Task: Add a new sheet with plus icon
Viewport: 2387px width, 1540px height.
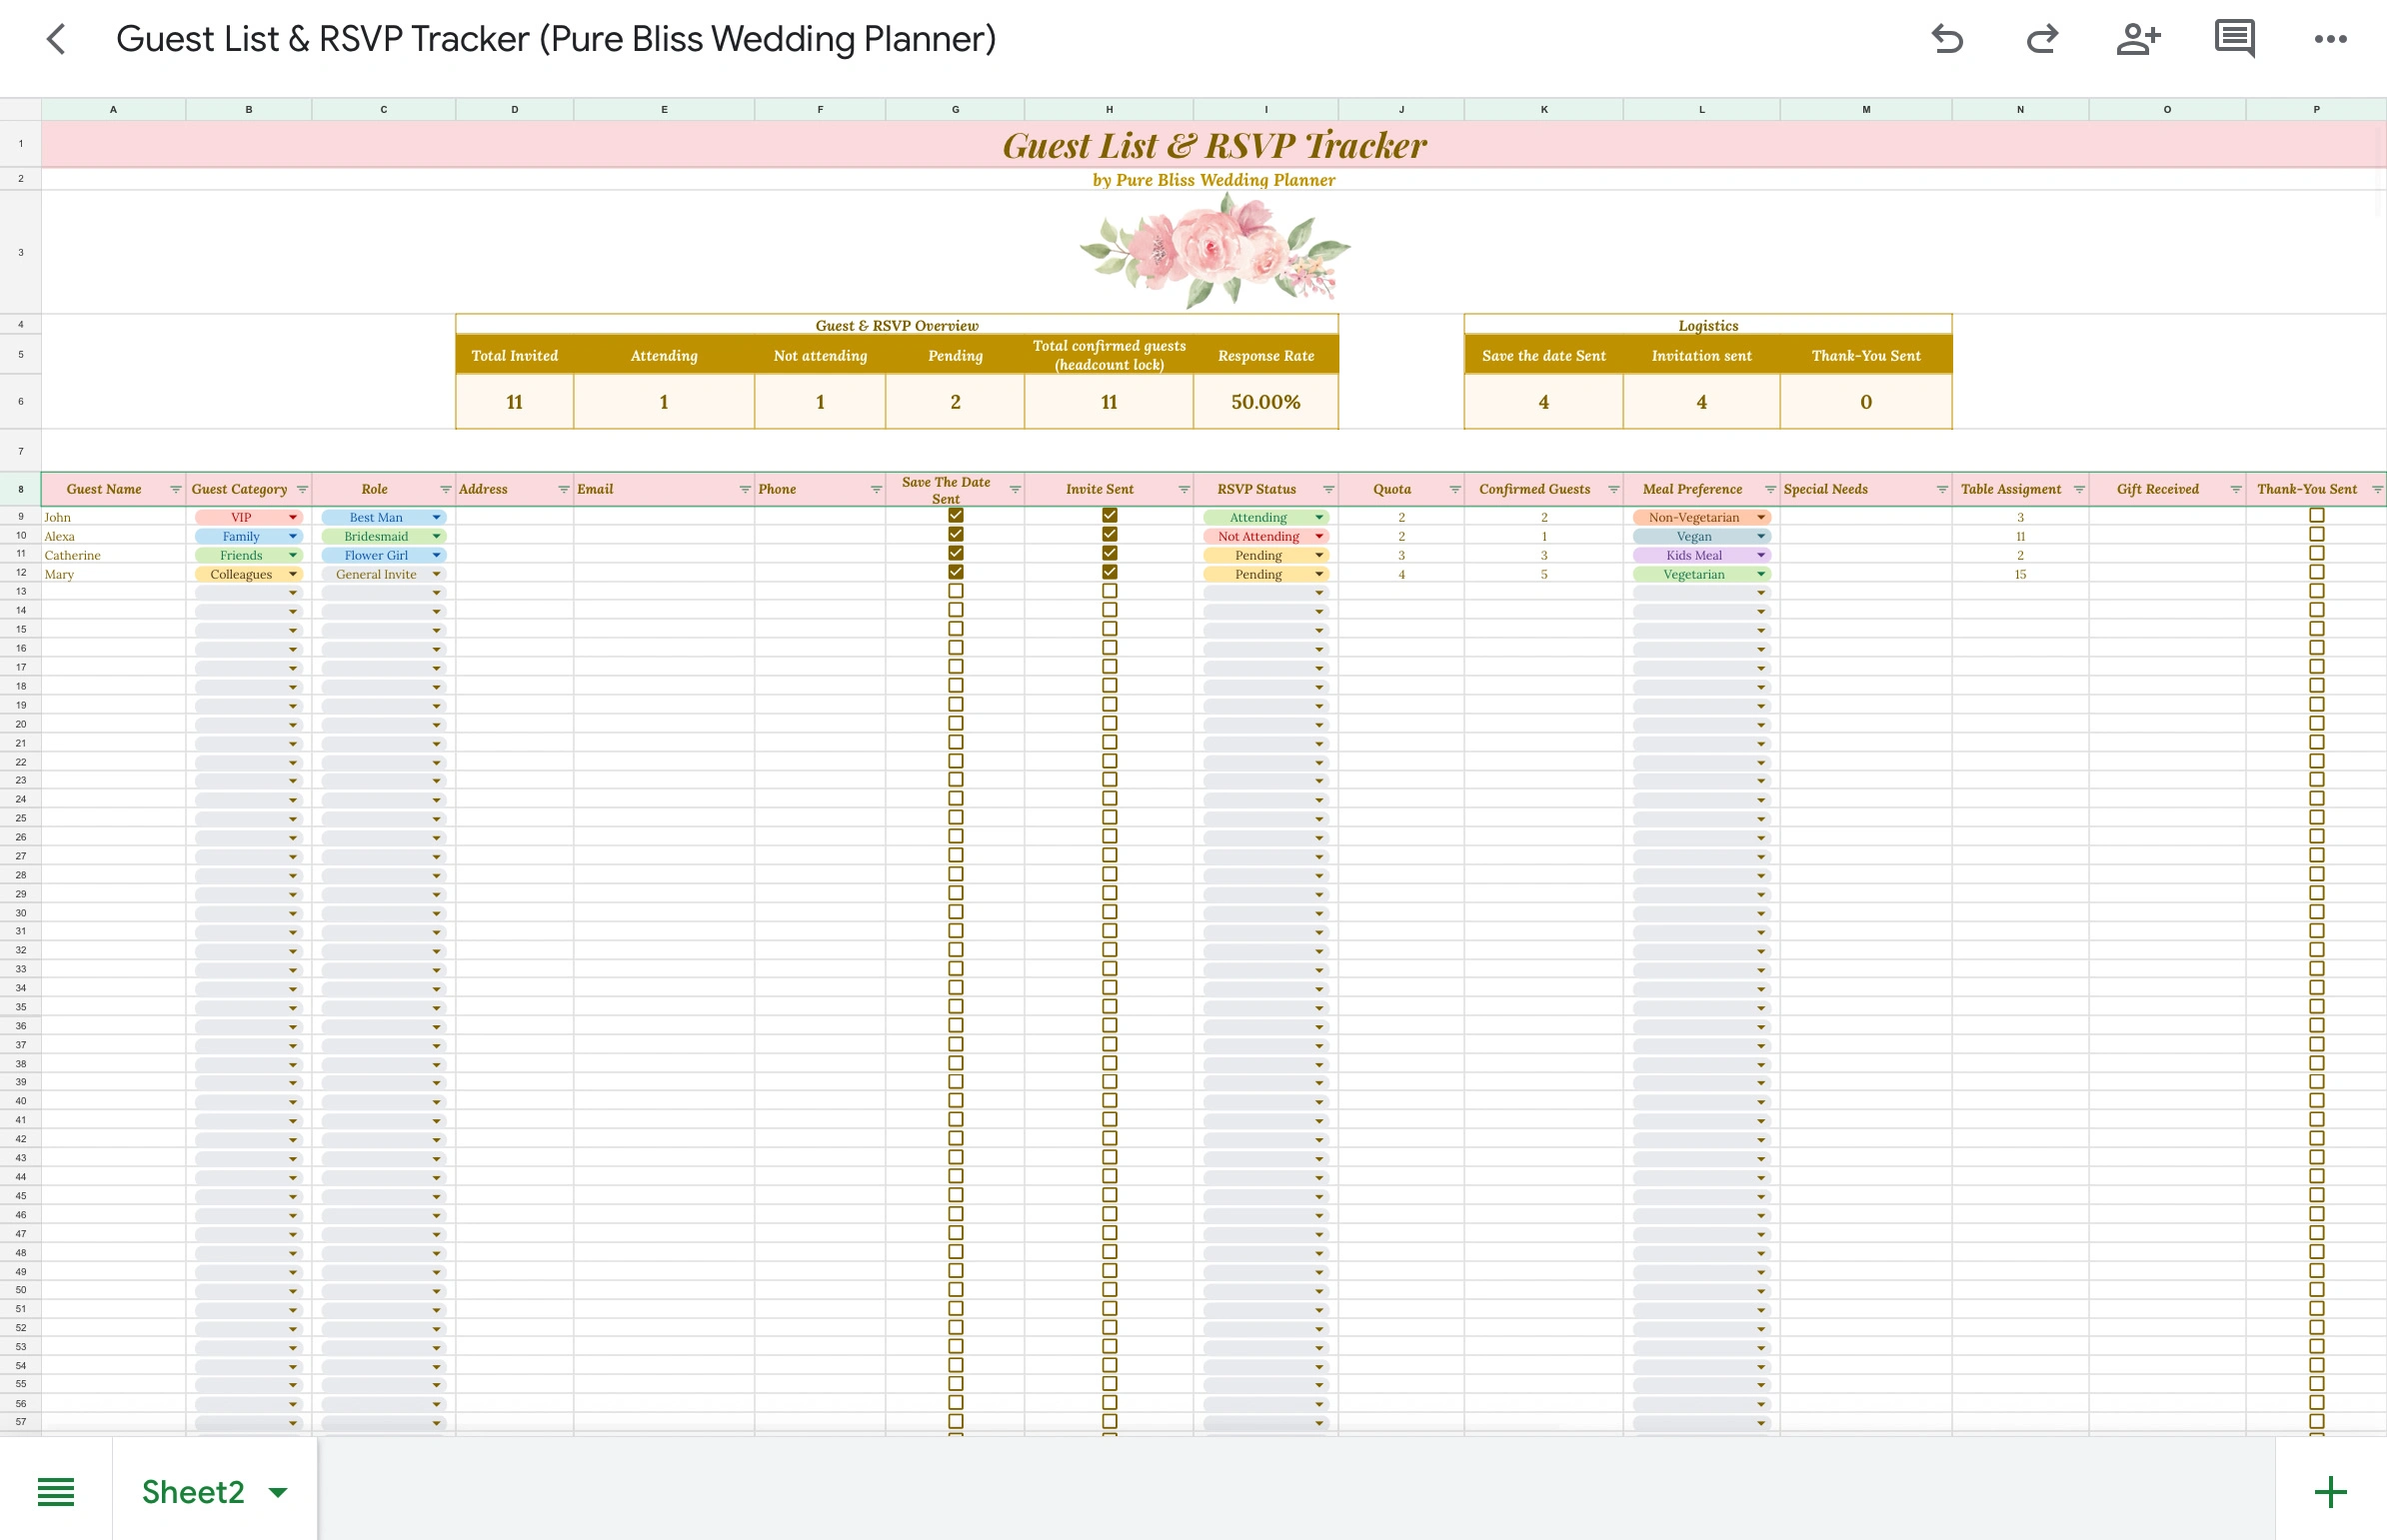Action: click(x=2330, y=1491)
